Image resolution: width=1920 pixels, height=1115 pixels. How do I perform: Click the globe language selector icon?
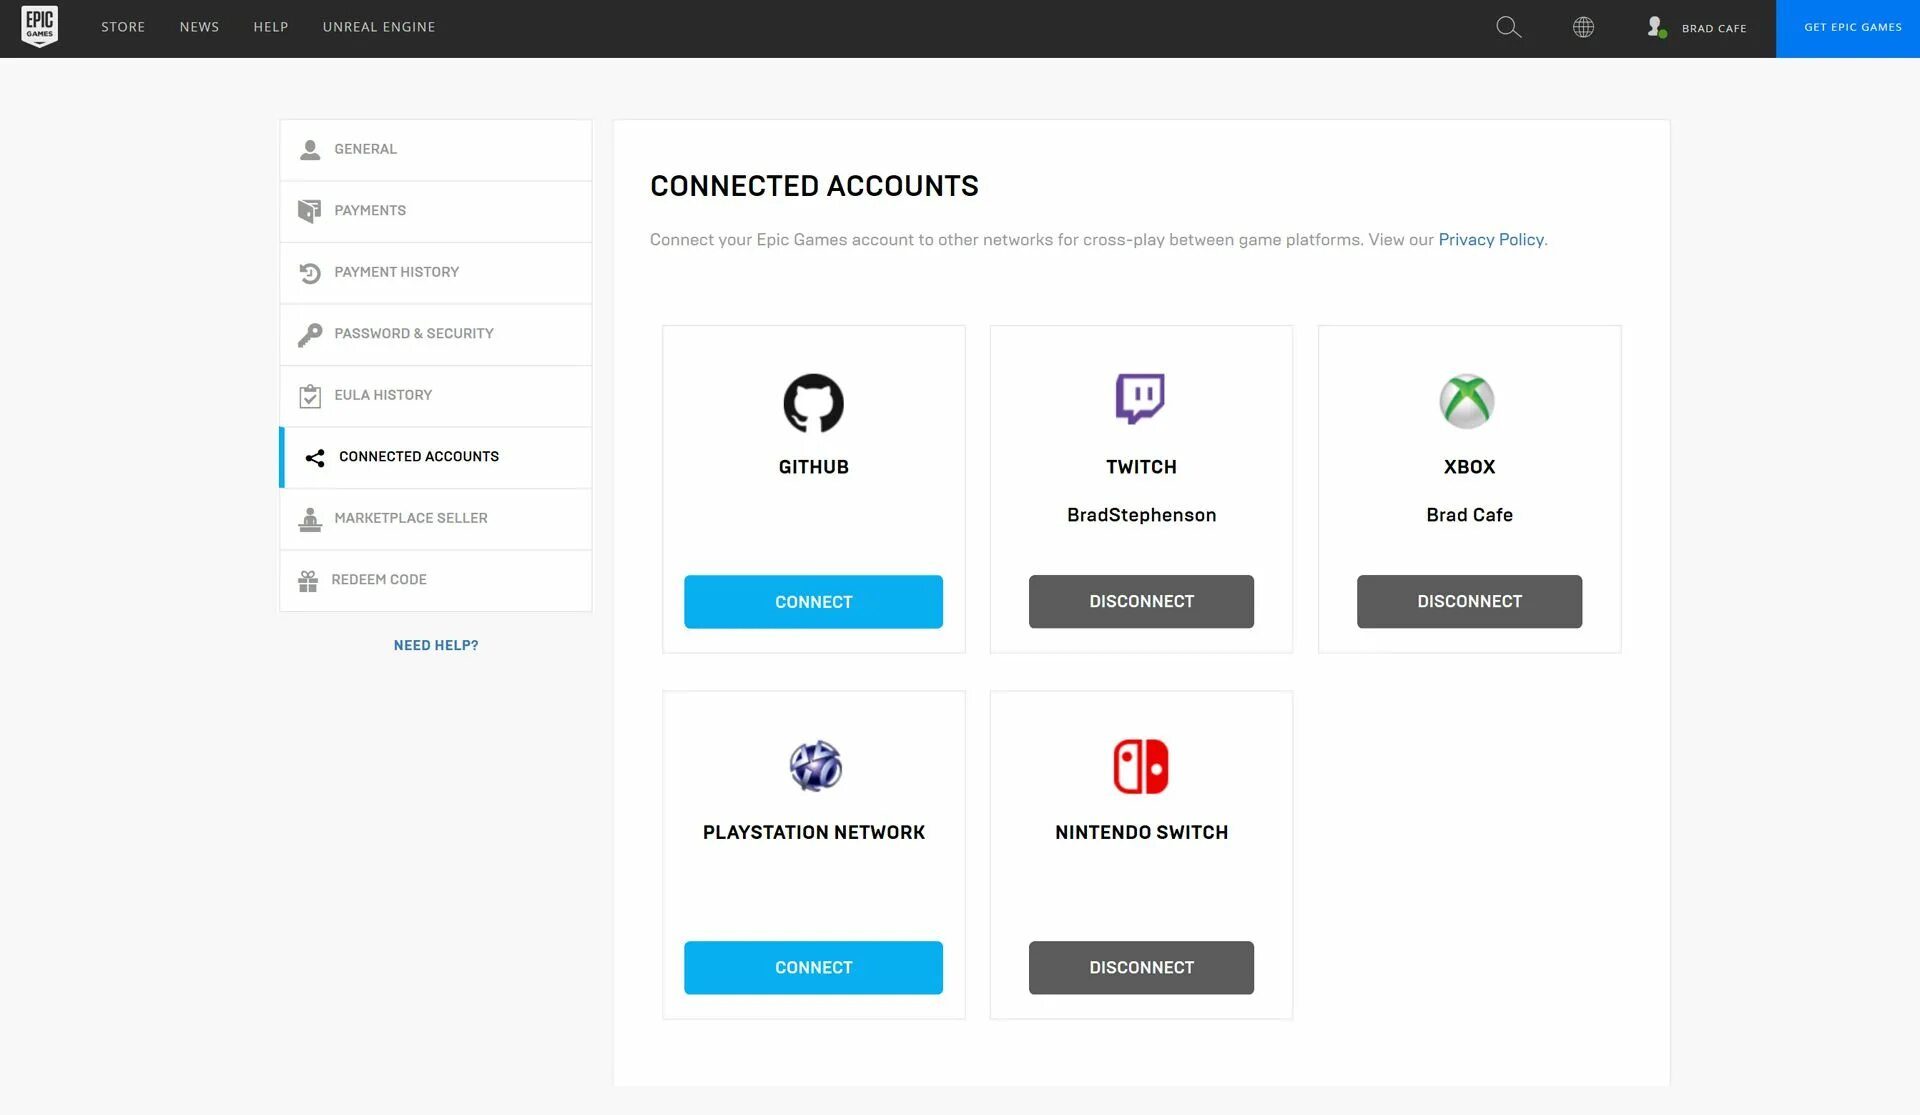1582,25
